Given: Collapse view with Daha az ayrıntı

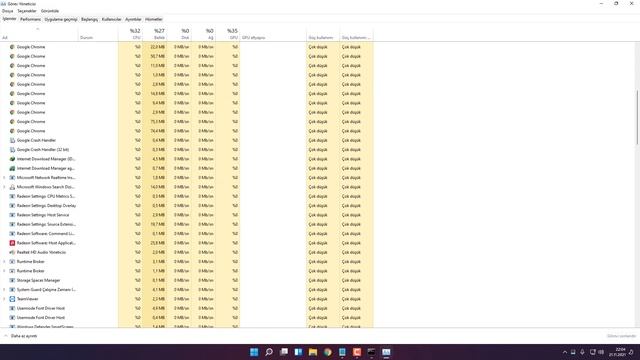Looking at the screenshot, I should click(21, 336).
